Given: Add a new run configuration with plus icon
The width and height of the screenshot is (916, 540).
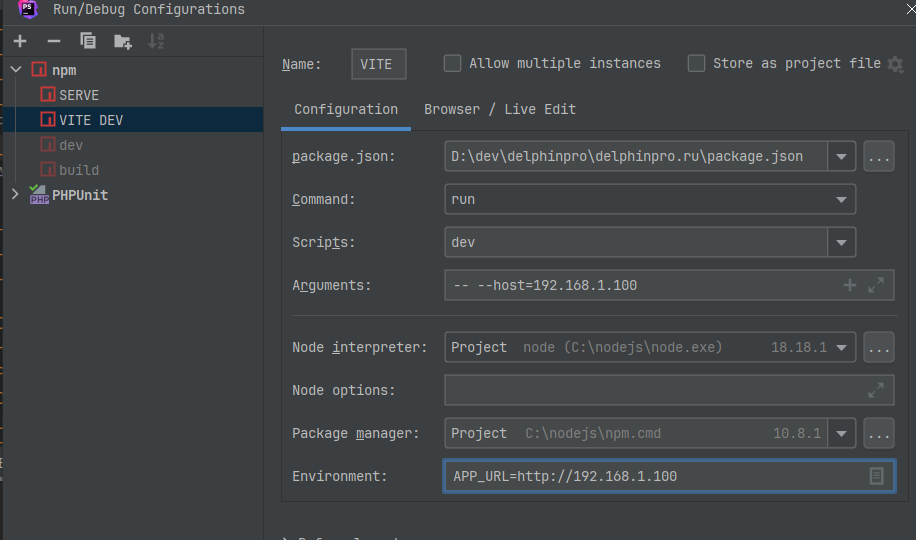Looking at the screenshot, I should point(20,41).
